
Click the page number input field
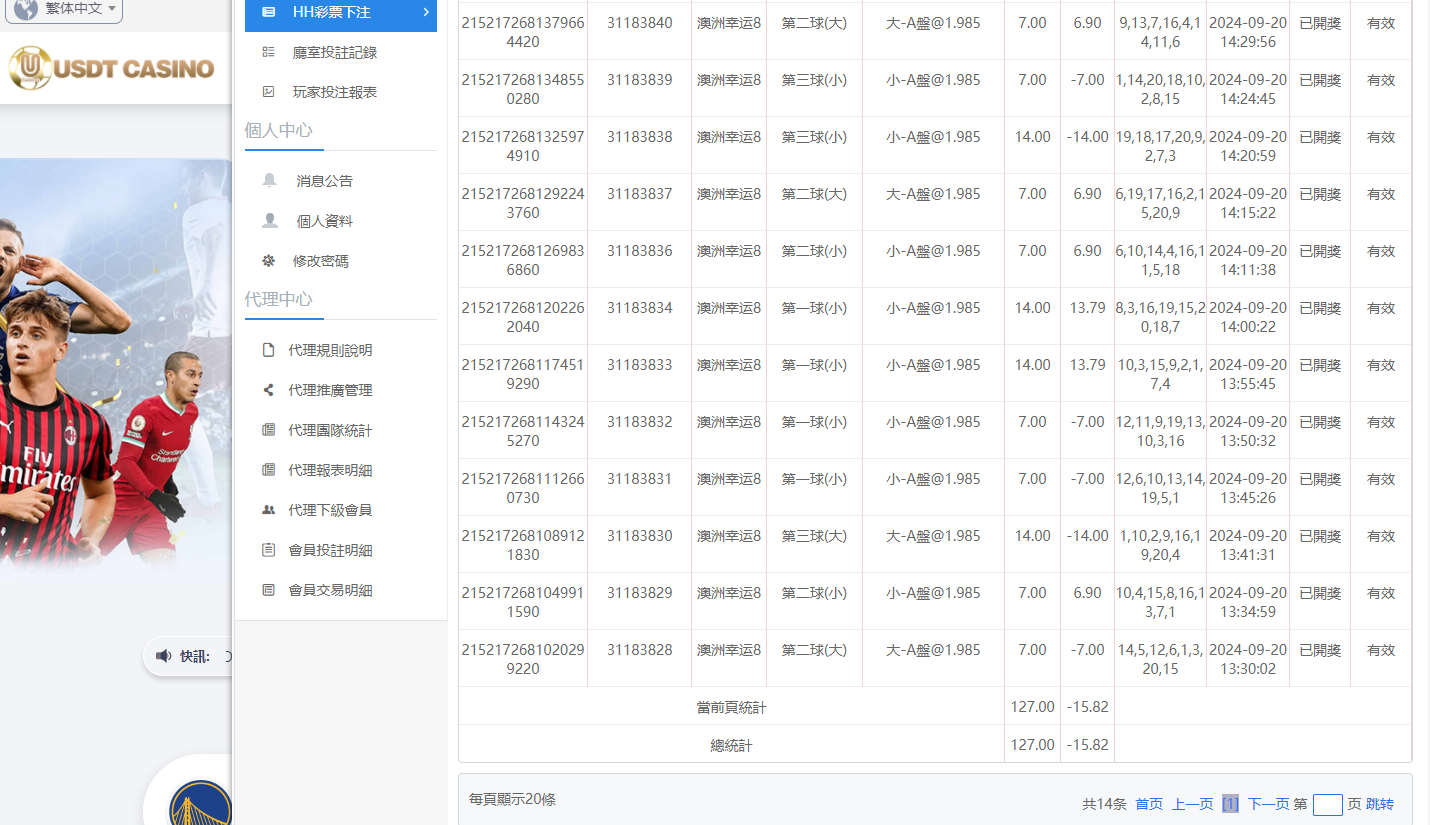(1327, 804)
